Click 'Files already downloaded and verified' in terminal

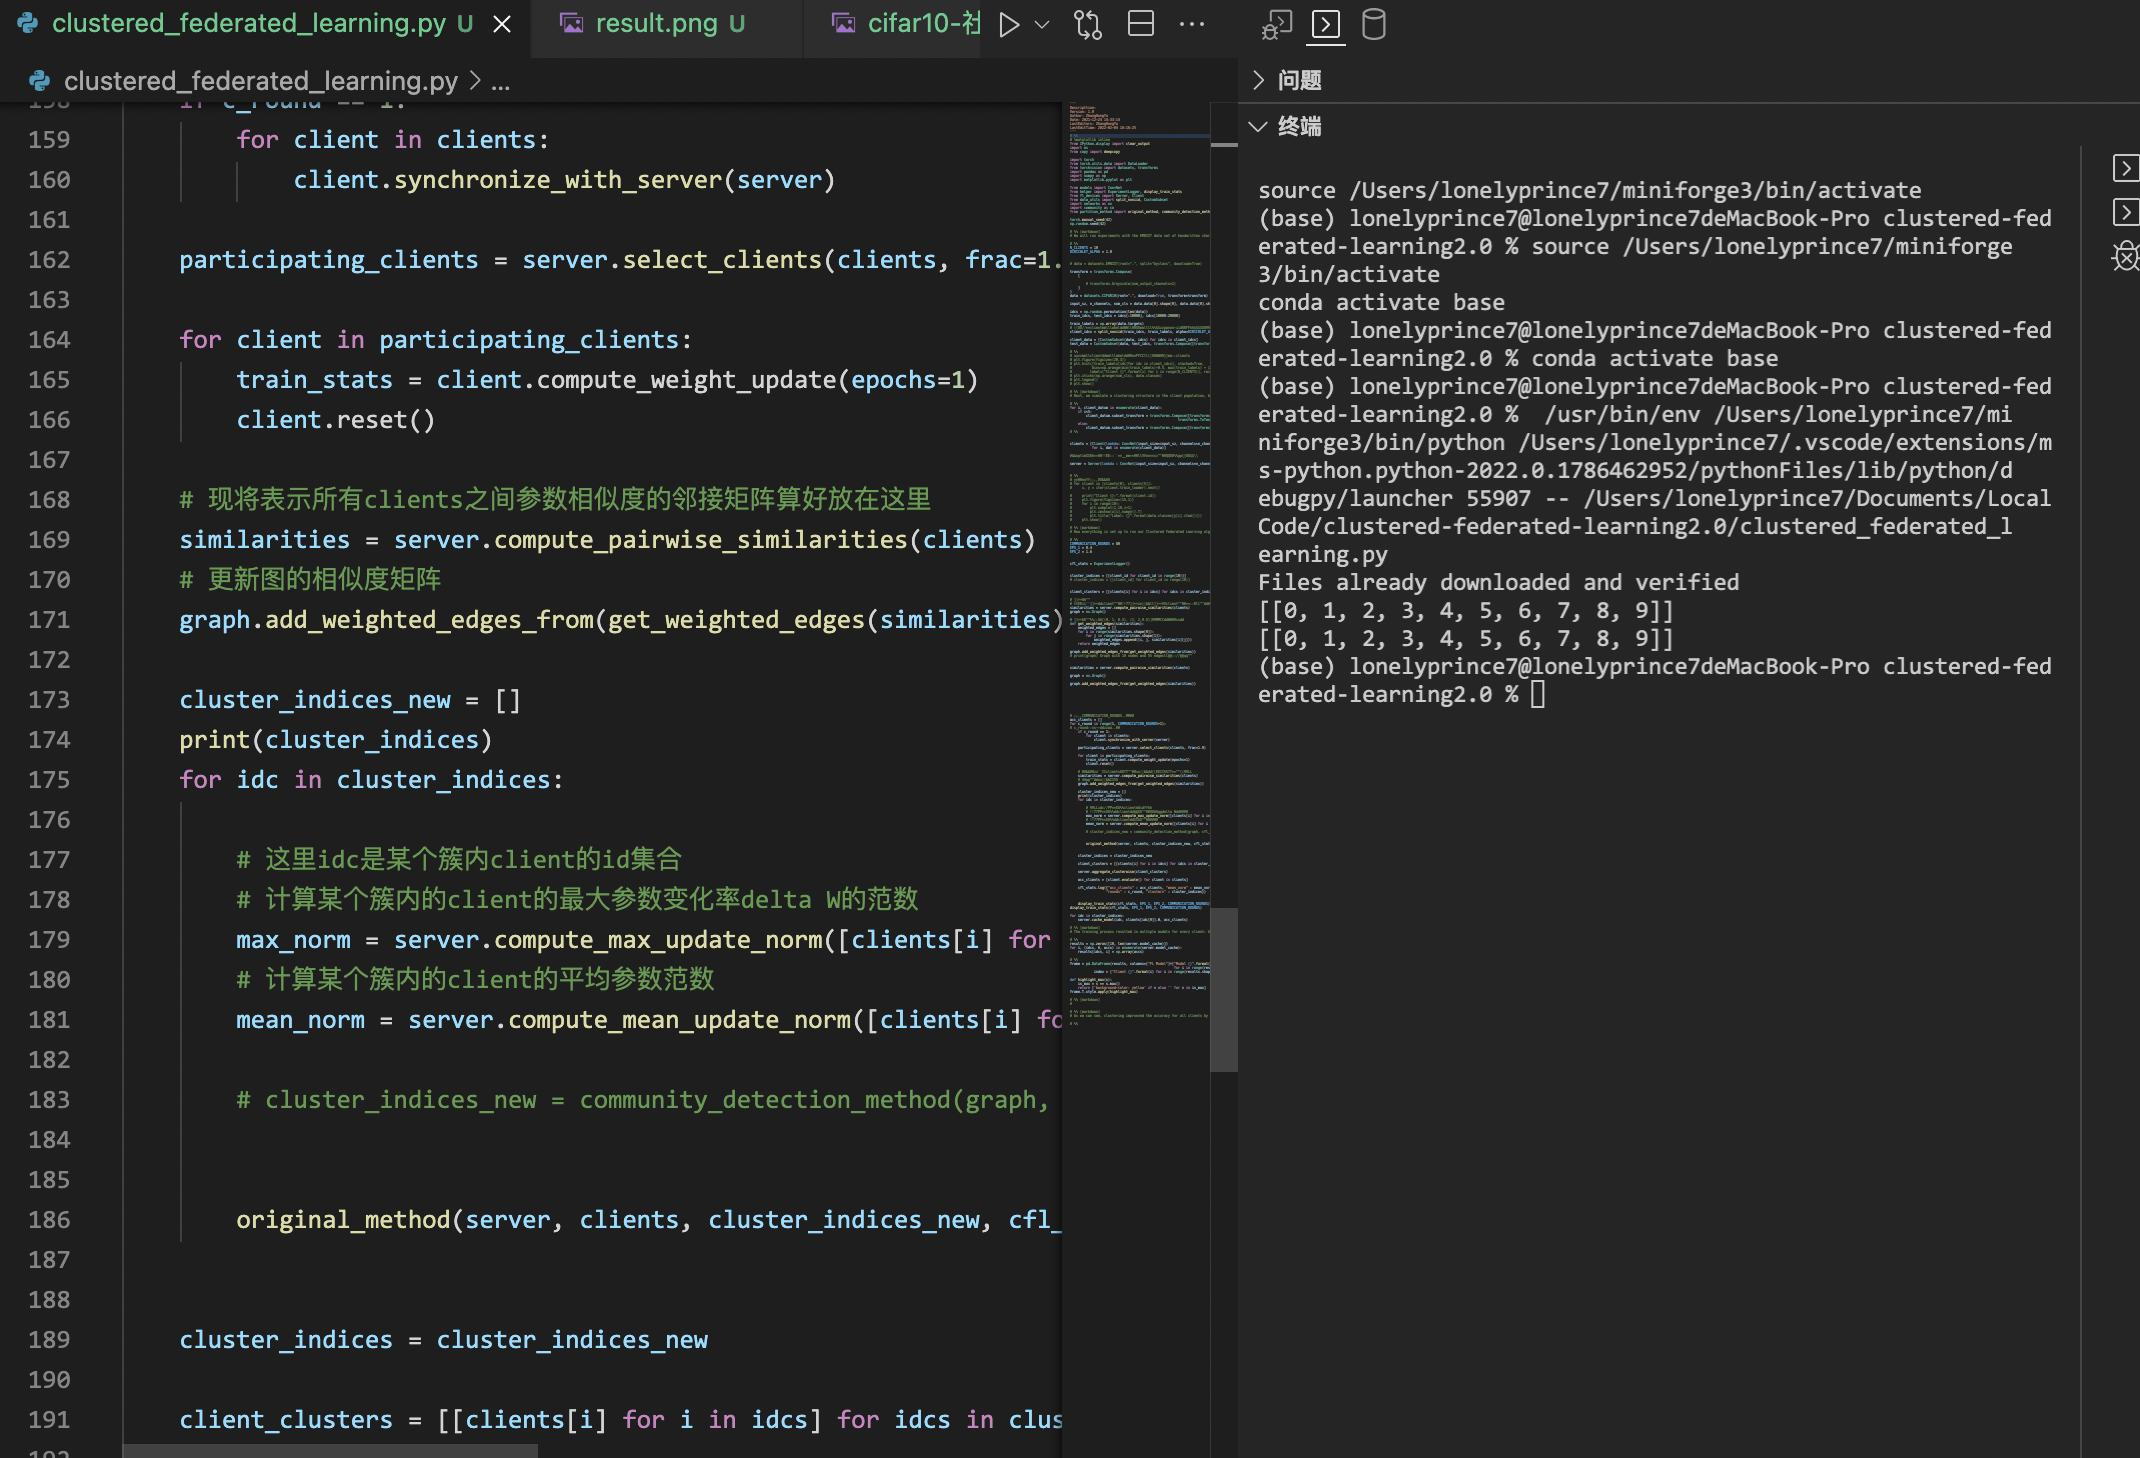pos(1498,582)
